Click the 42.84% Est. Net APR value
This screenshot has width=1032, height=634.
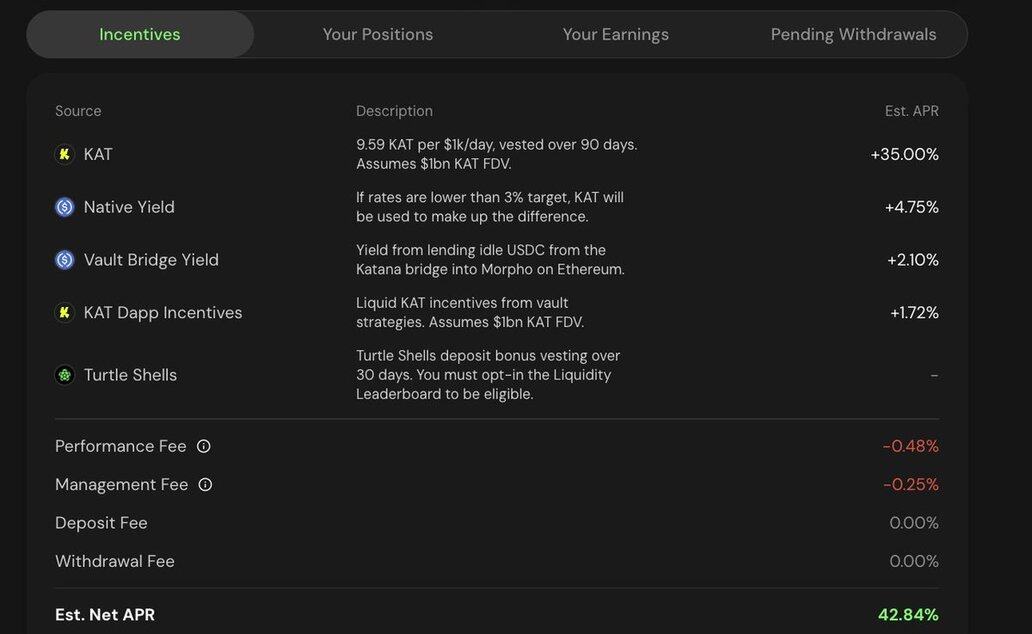pos(908,614)
